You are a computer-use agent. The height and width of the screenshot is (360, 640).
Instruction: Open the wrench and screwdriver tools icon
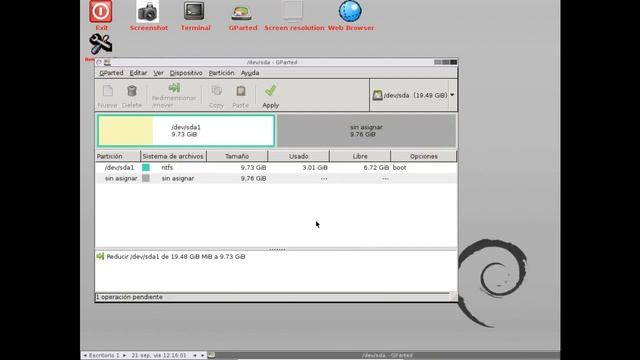click(x=100, y=44)
